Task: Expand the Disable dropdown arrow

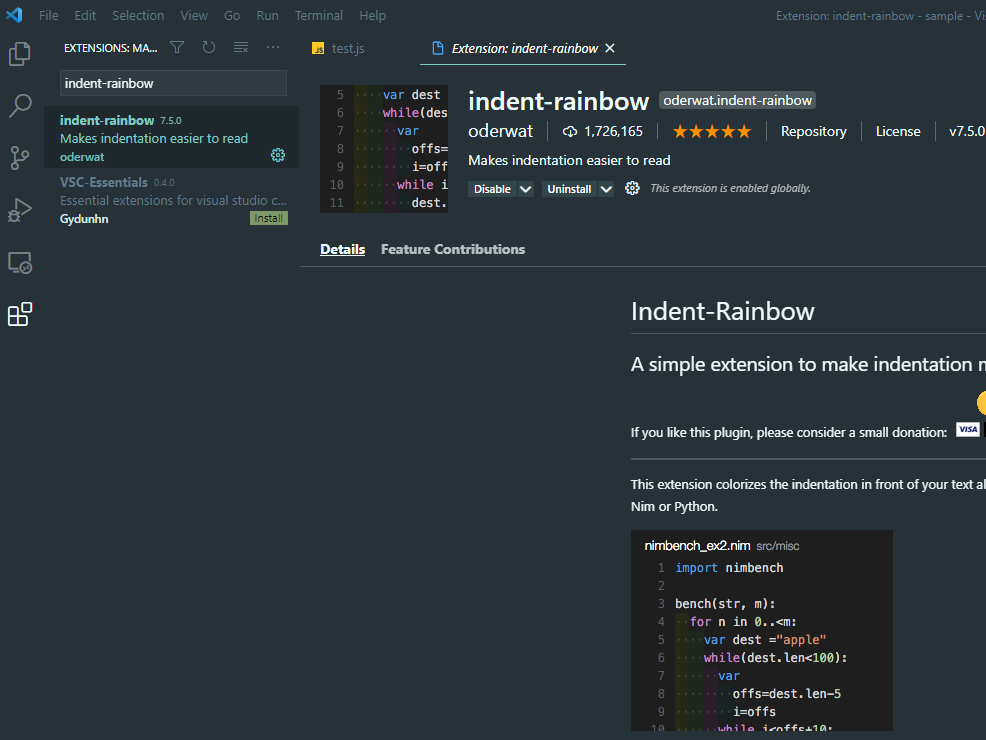Action: (x=525, y=189)
